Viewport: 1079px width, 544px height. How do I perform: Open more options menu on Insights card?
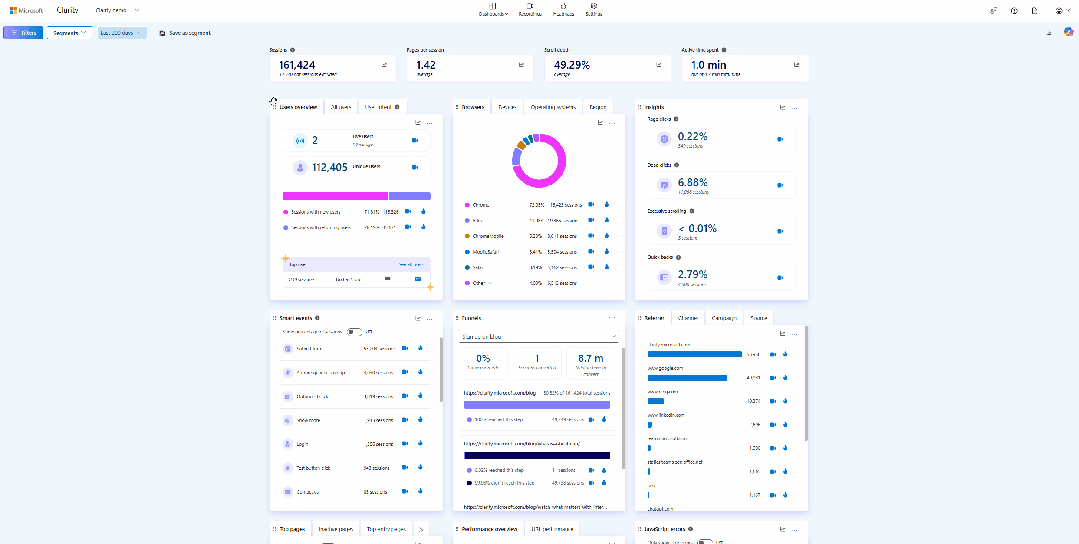tap(796, 107)
